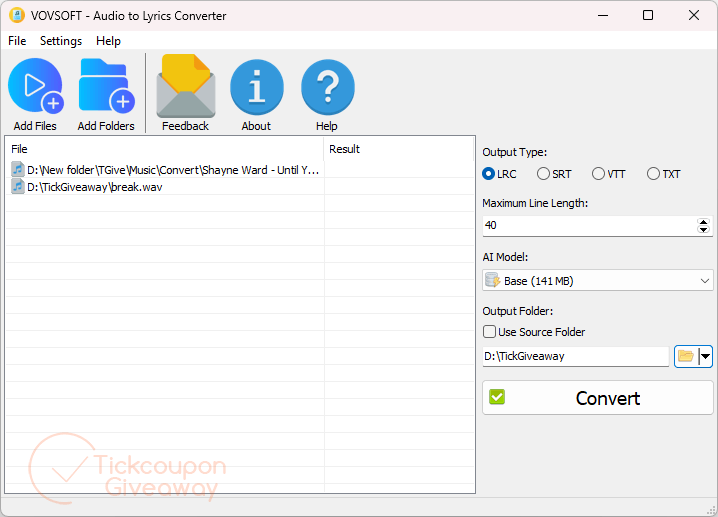Open the About info icon
This screenshot has width=718, height=517.
[x=256, y=87]
